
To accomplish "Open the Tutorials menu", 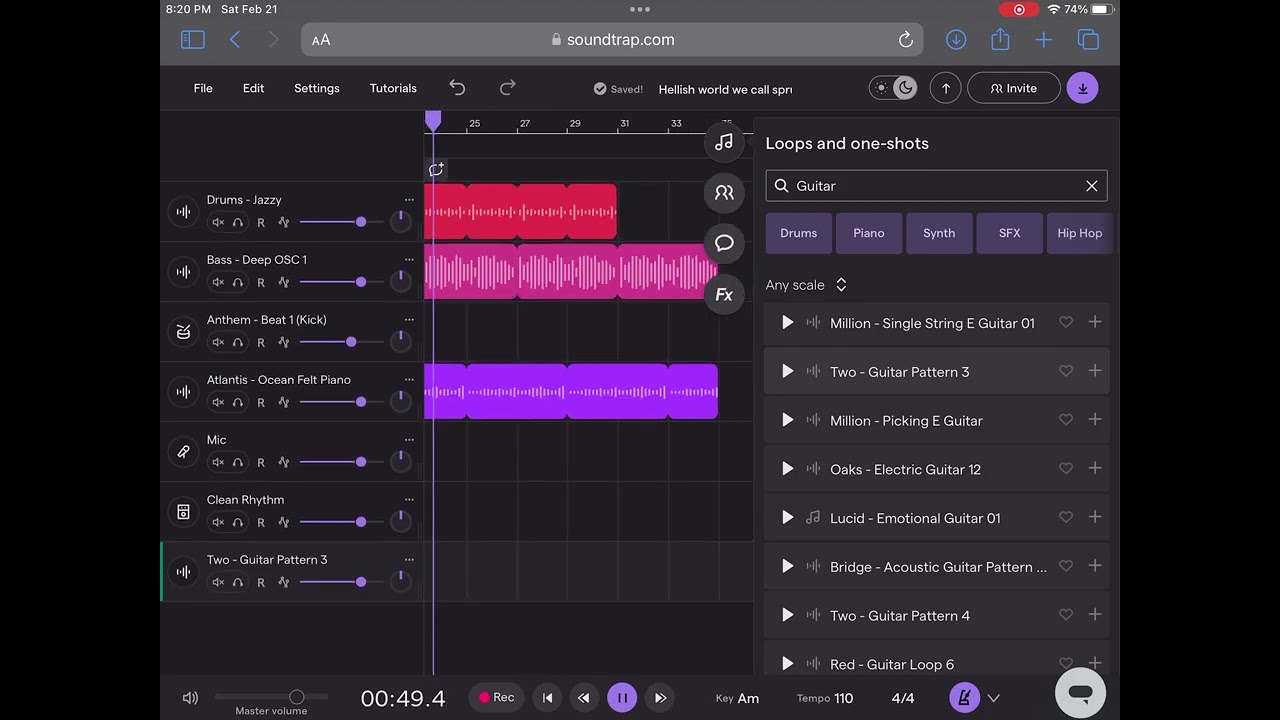I will click(393, 88).
